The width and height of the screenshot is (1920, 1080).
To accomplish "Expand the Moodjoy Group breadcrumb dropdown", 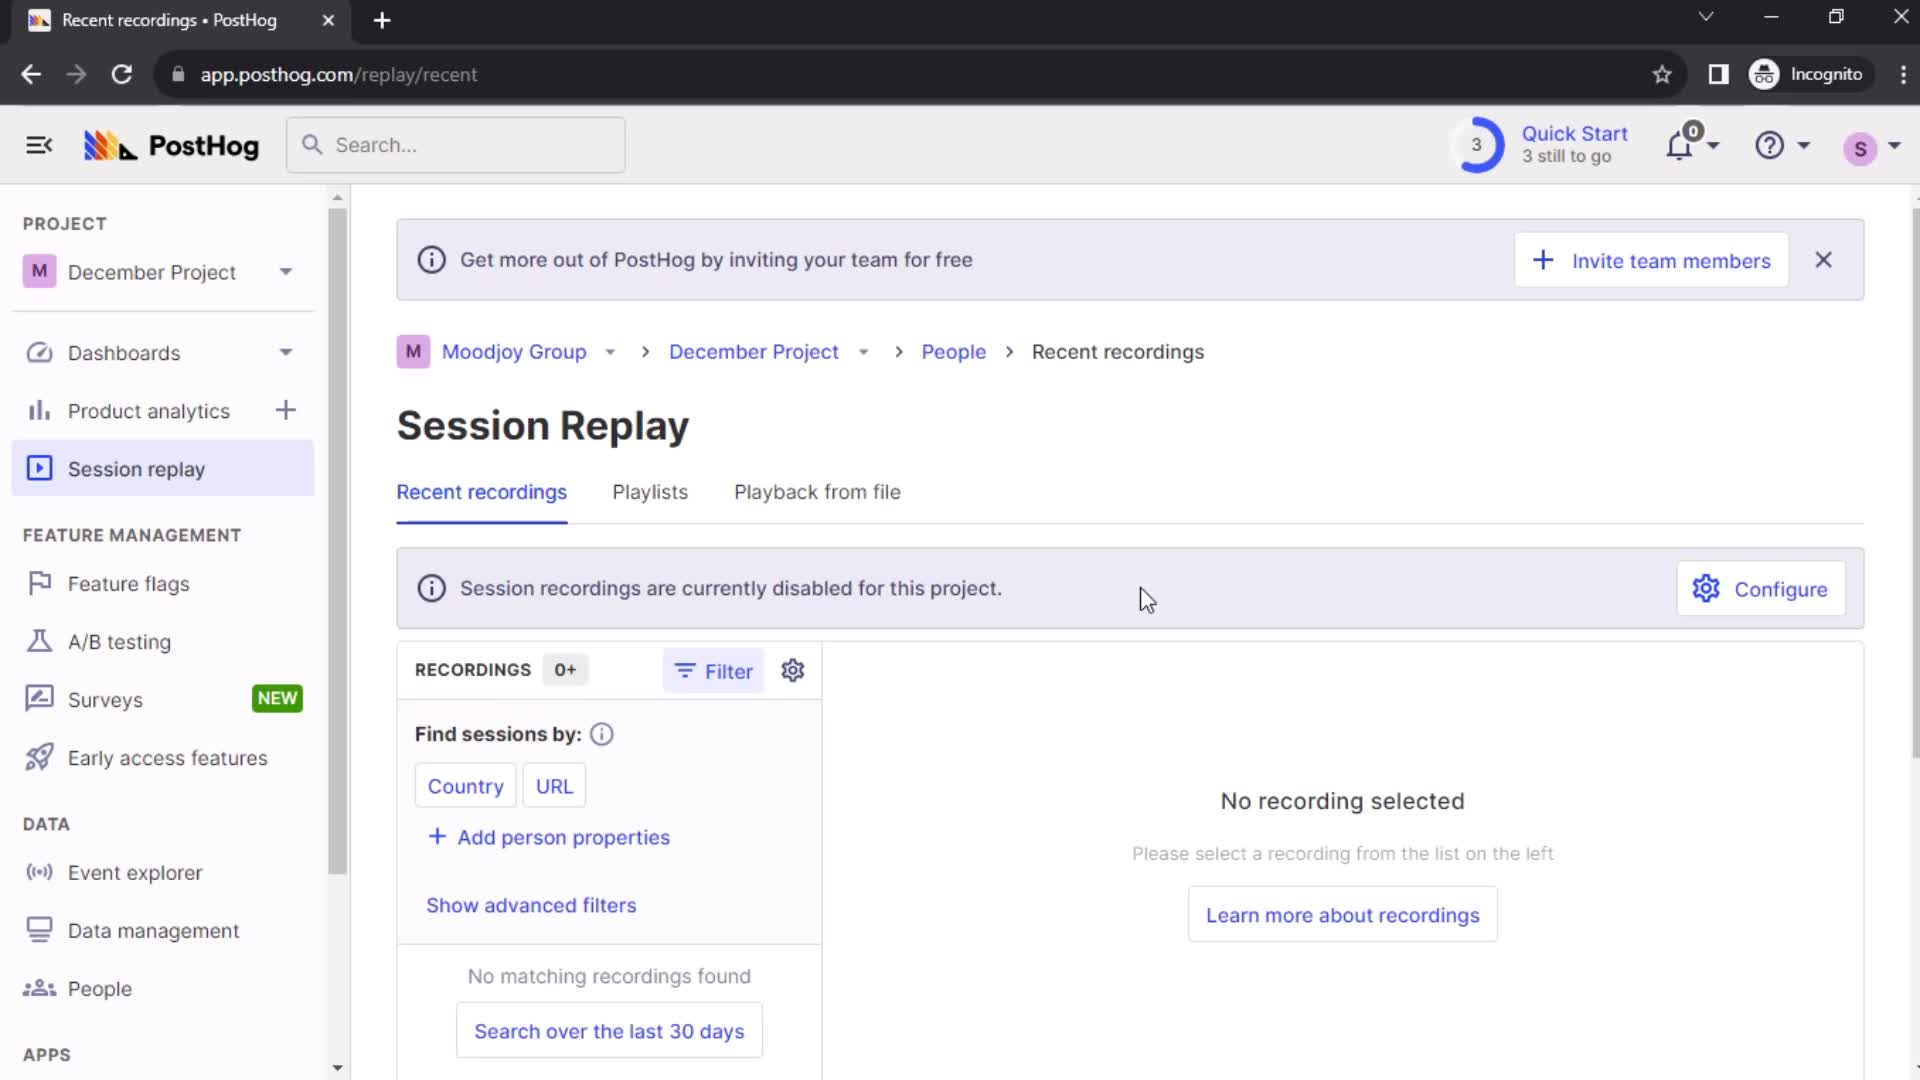I will coord(611,352).
